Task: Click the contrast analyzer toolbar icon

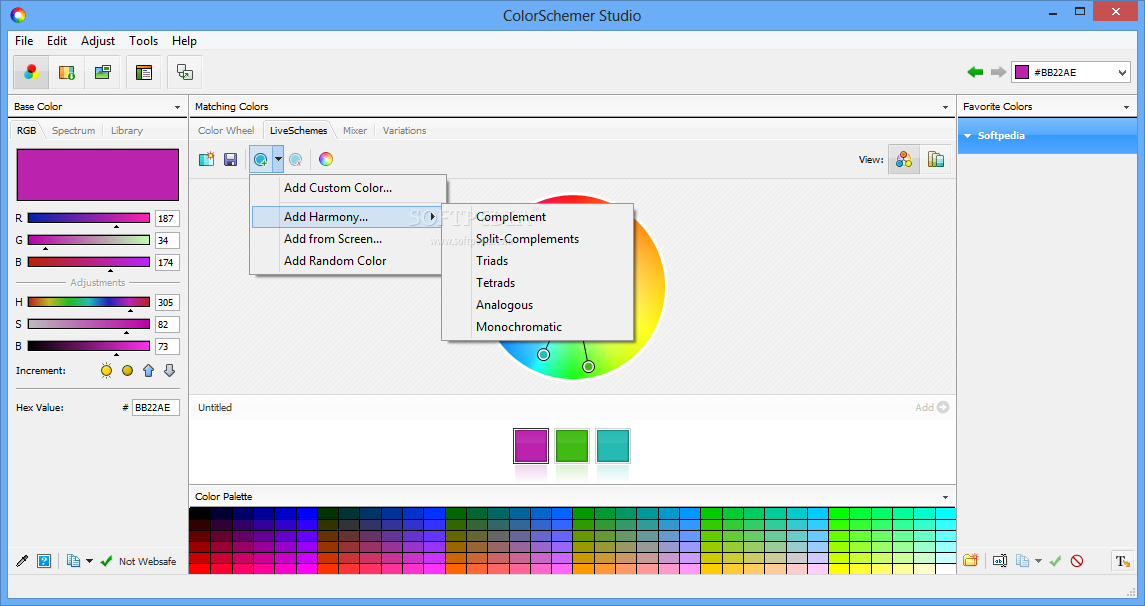Action: [185, 72]
